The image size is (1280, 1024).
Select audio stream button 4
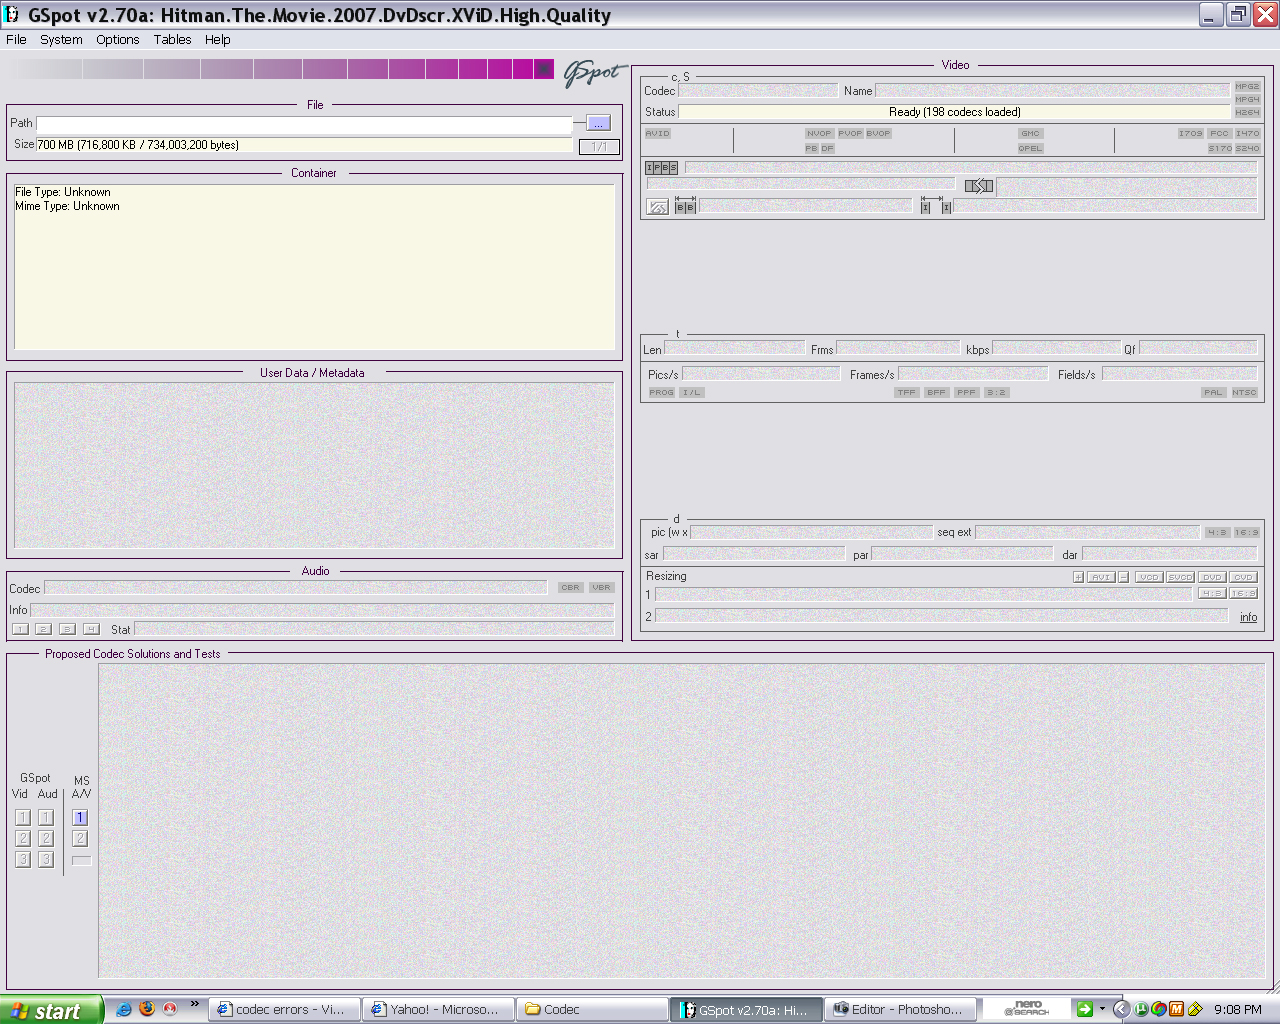coord(91,629)
